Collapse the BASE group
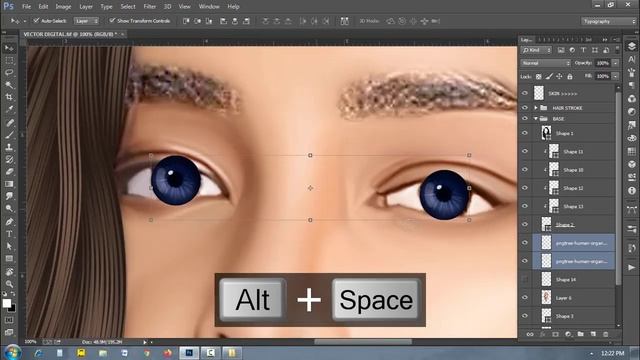 tap(536, 119)
